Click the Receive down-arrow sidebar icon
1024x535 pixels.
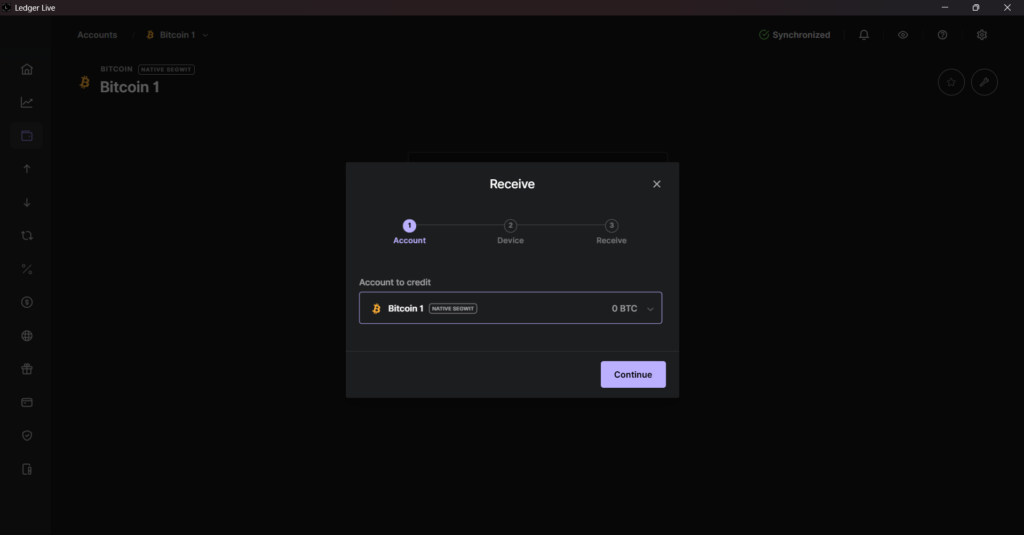pyautogui.click(x=27, y=202)
